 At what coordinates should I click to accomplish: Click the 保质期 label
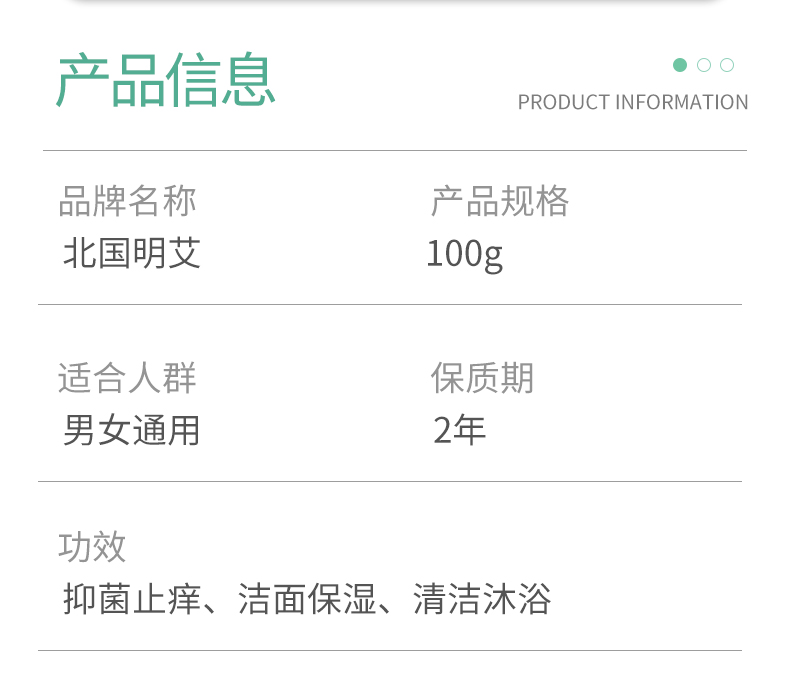[x=482, y=378]
